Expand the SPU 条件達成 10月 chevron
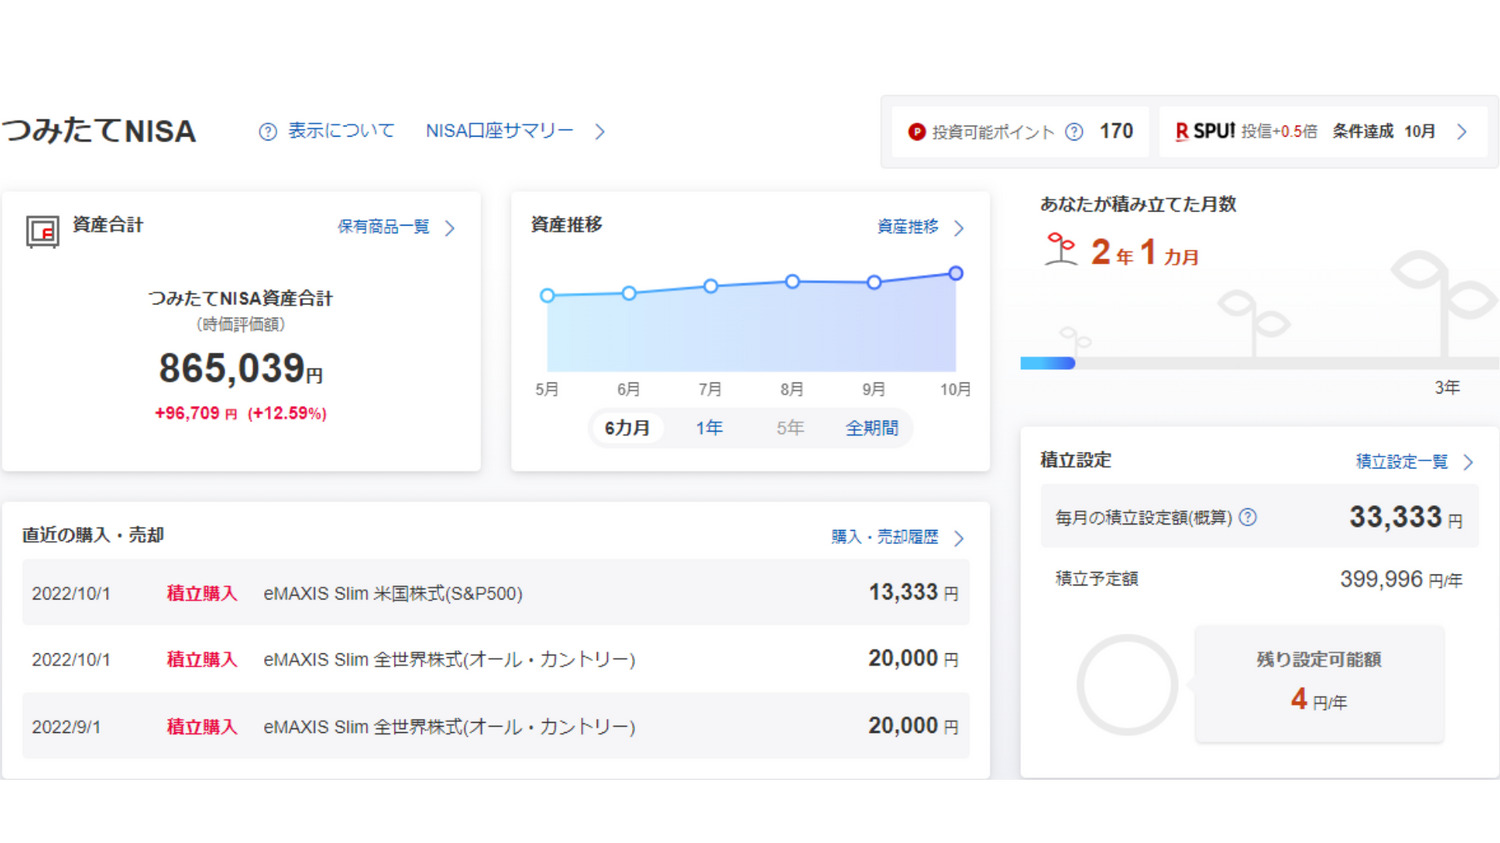 [1462, 131]
